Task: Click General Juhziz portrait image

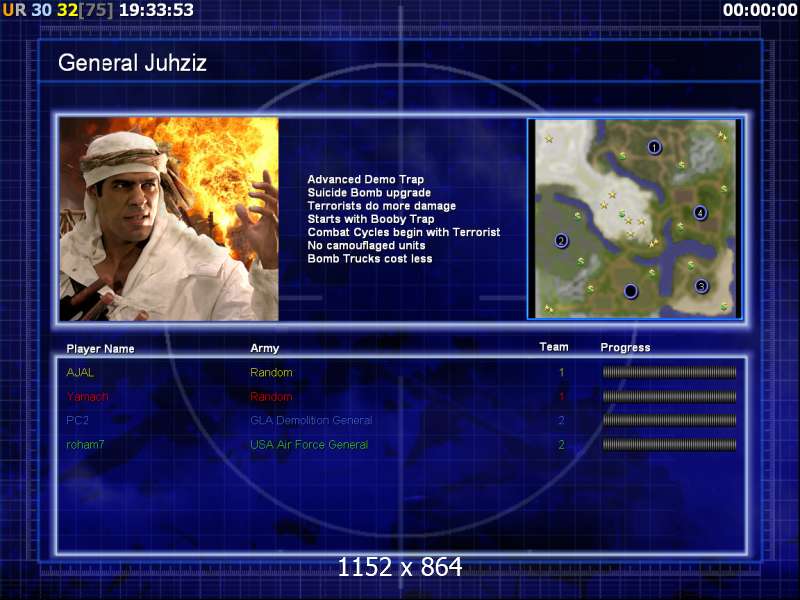Action: [x=169, y=219]
